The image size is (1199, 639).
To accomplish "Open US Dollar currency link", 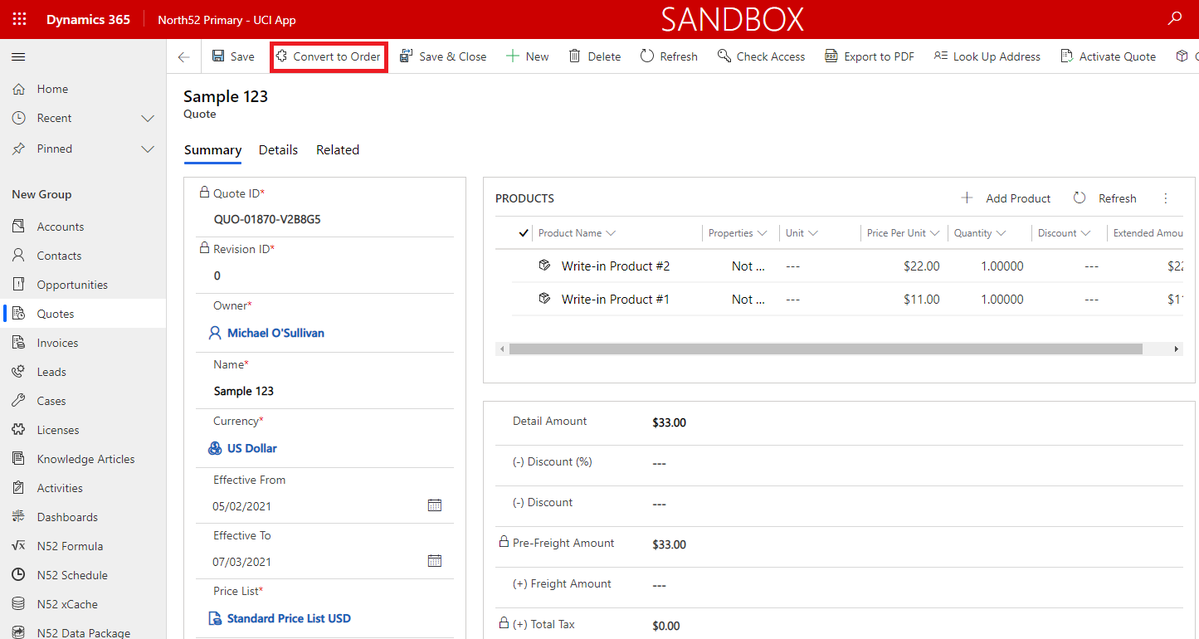I will (x=252, y=449).
